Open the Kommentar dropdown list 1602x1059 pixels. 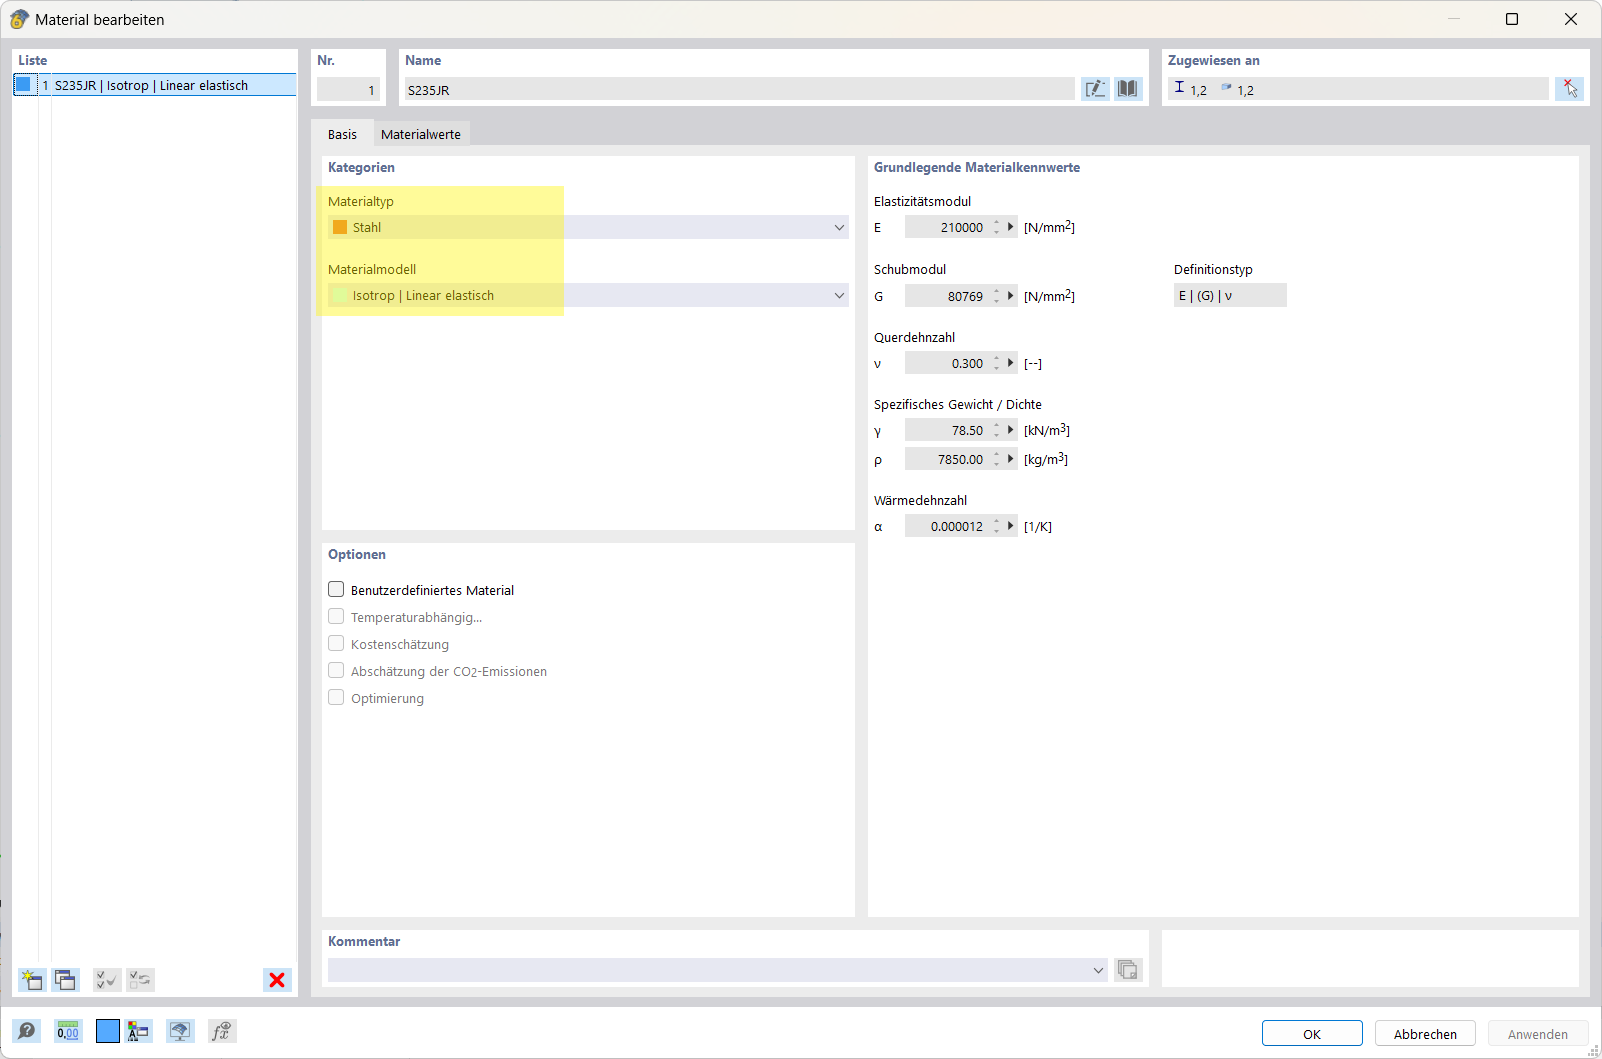tap(1098, 970)
